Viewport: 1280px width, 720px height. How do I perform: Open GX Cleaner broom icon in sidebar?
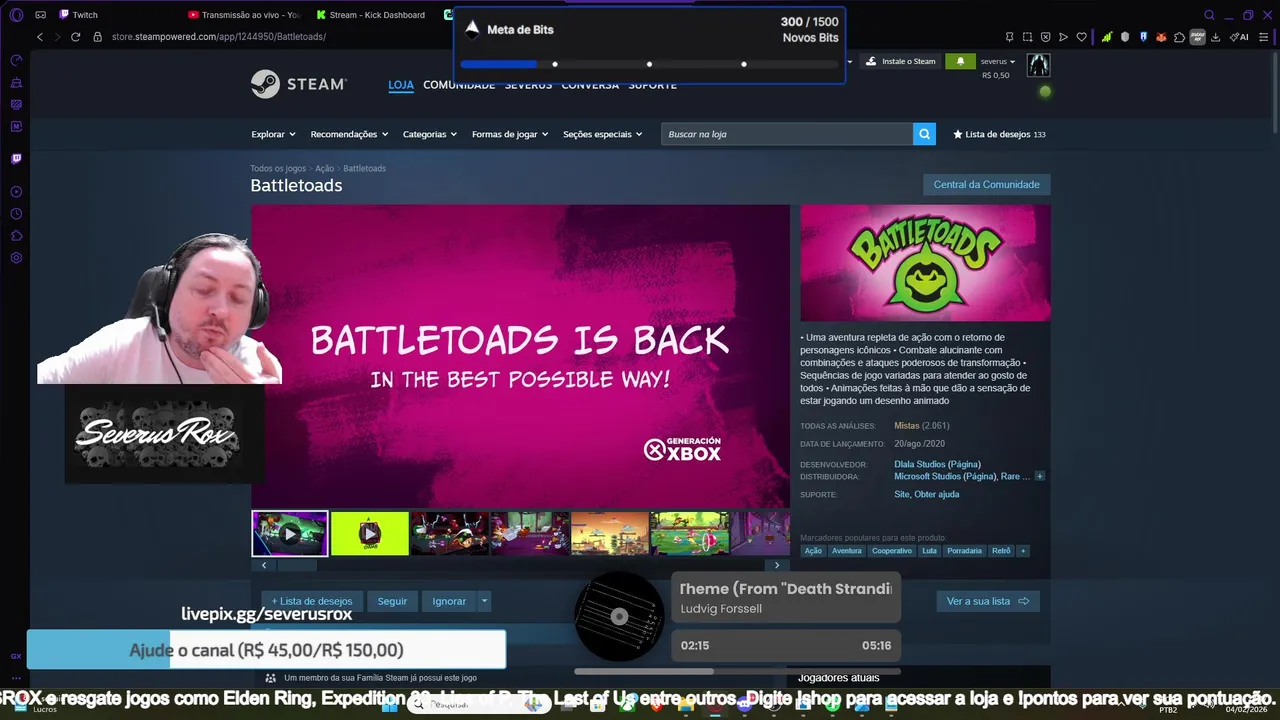pos(16,82)
